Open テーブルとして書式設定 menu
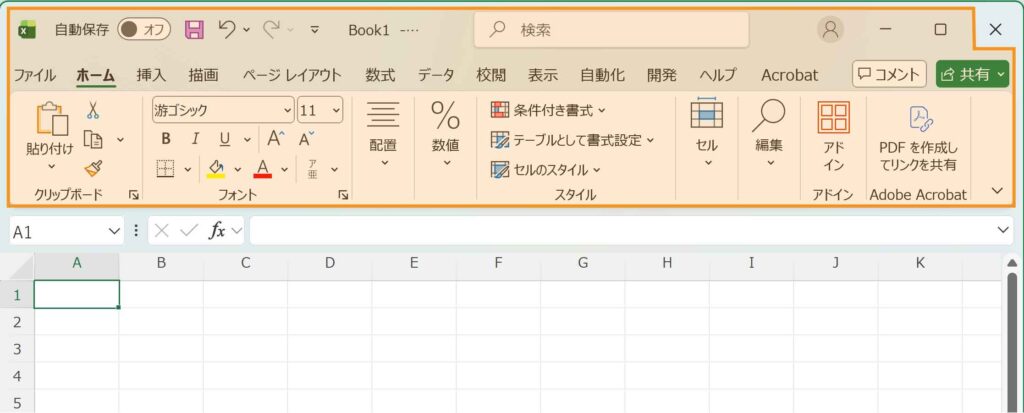Screen dimensions: 1024x413 click(x=572, y=140)
